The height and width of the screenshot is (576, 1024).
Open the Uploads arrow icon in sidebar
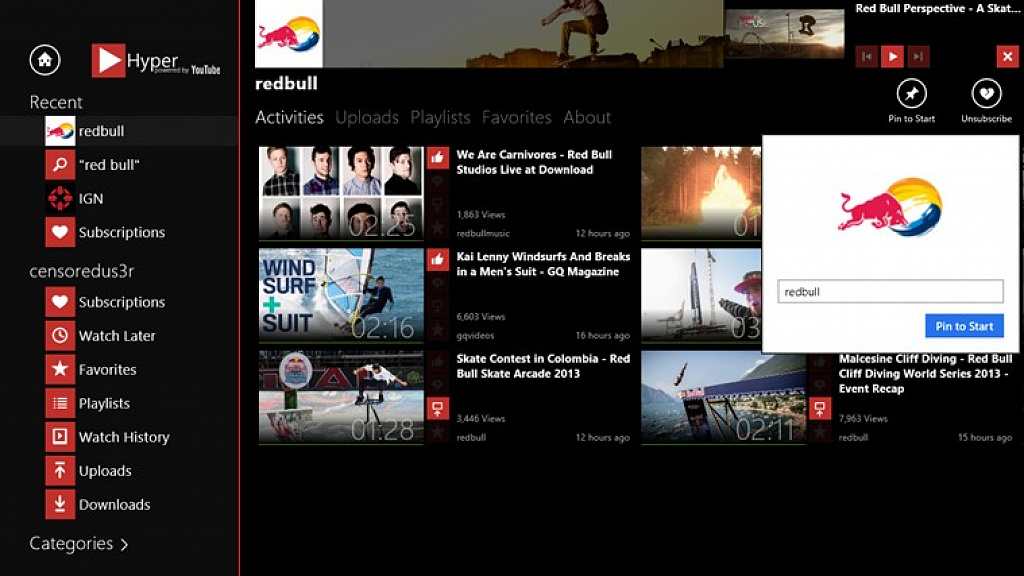click(60, 470)
